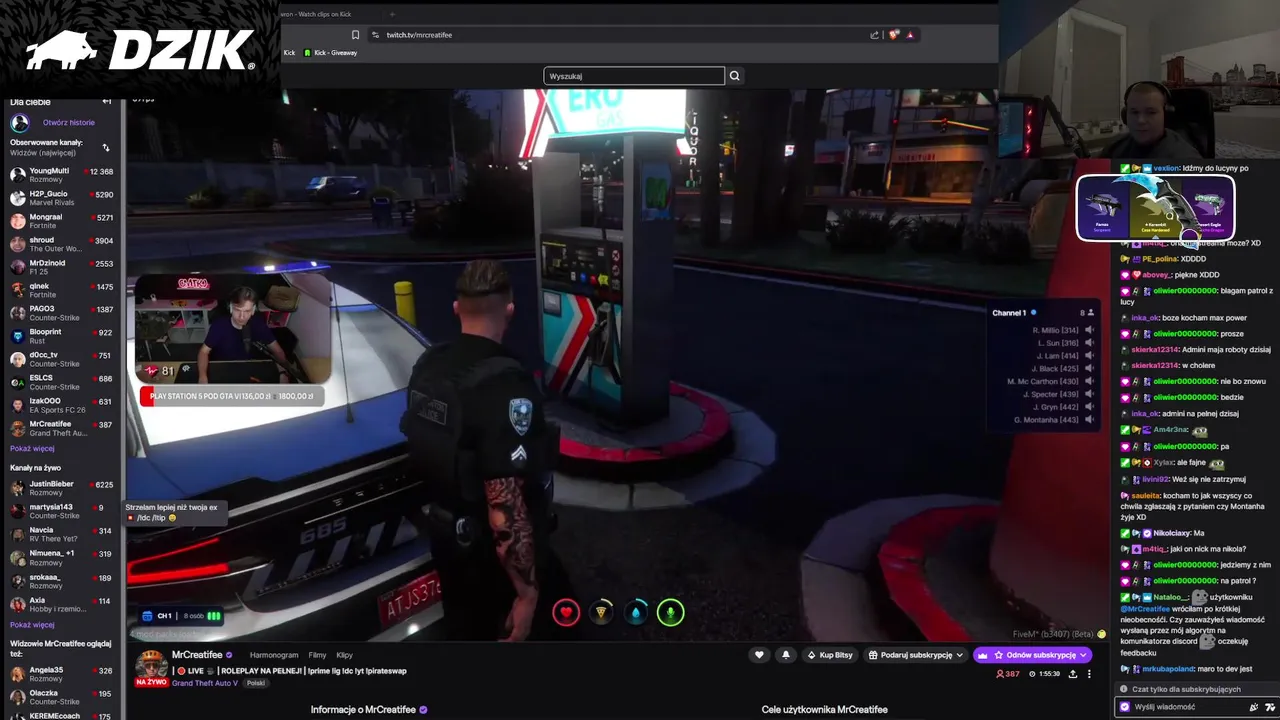Open YoungMulti channel in sidebar
The height and width of the screenshot is (720, 1280).
pos(61,175)
